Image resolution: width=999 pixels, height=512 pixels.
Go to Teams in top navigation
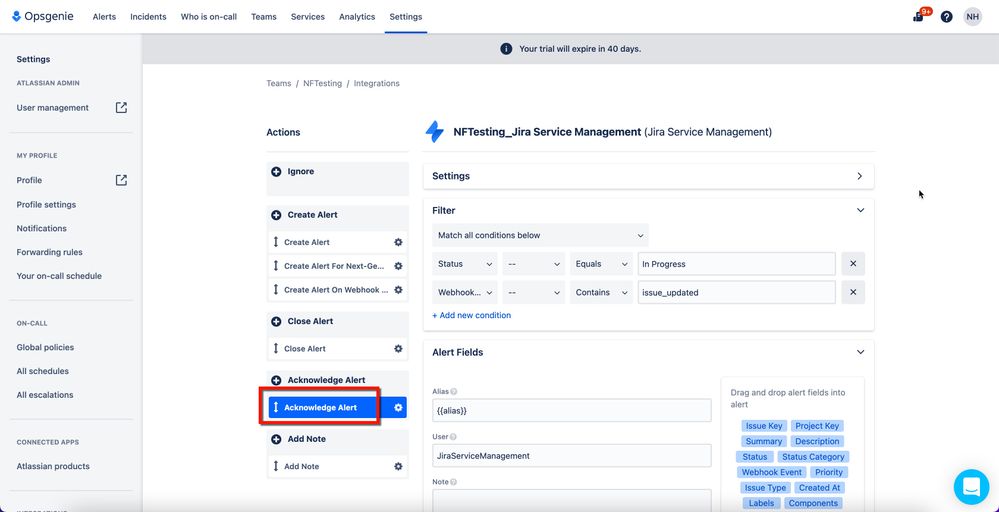tap(264, 17)
